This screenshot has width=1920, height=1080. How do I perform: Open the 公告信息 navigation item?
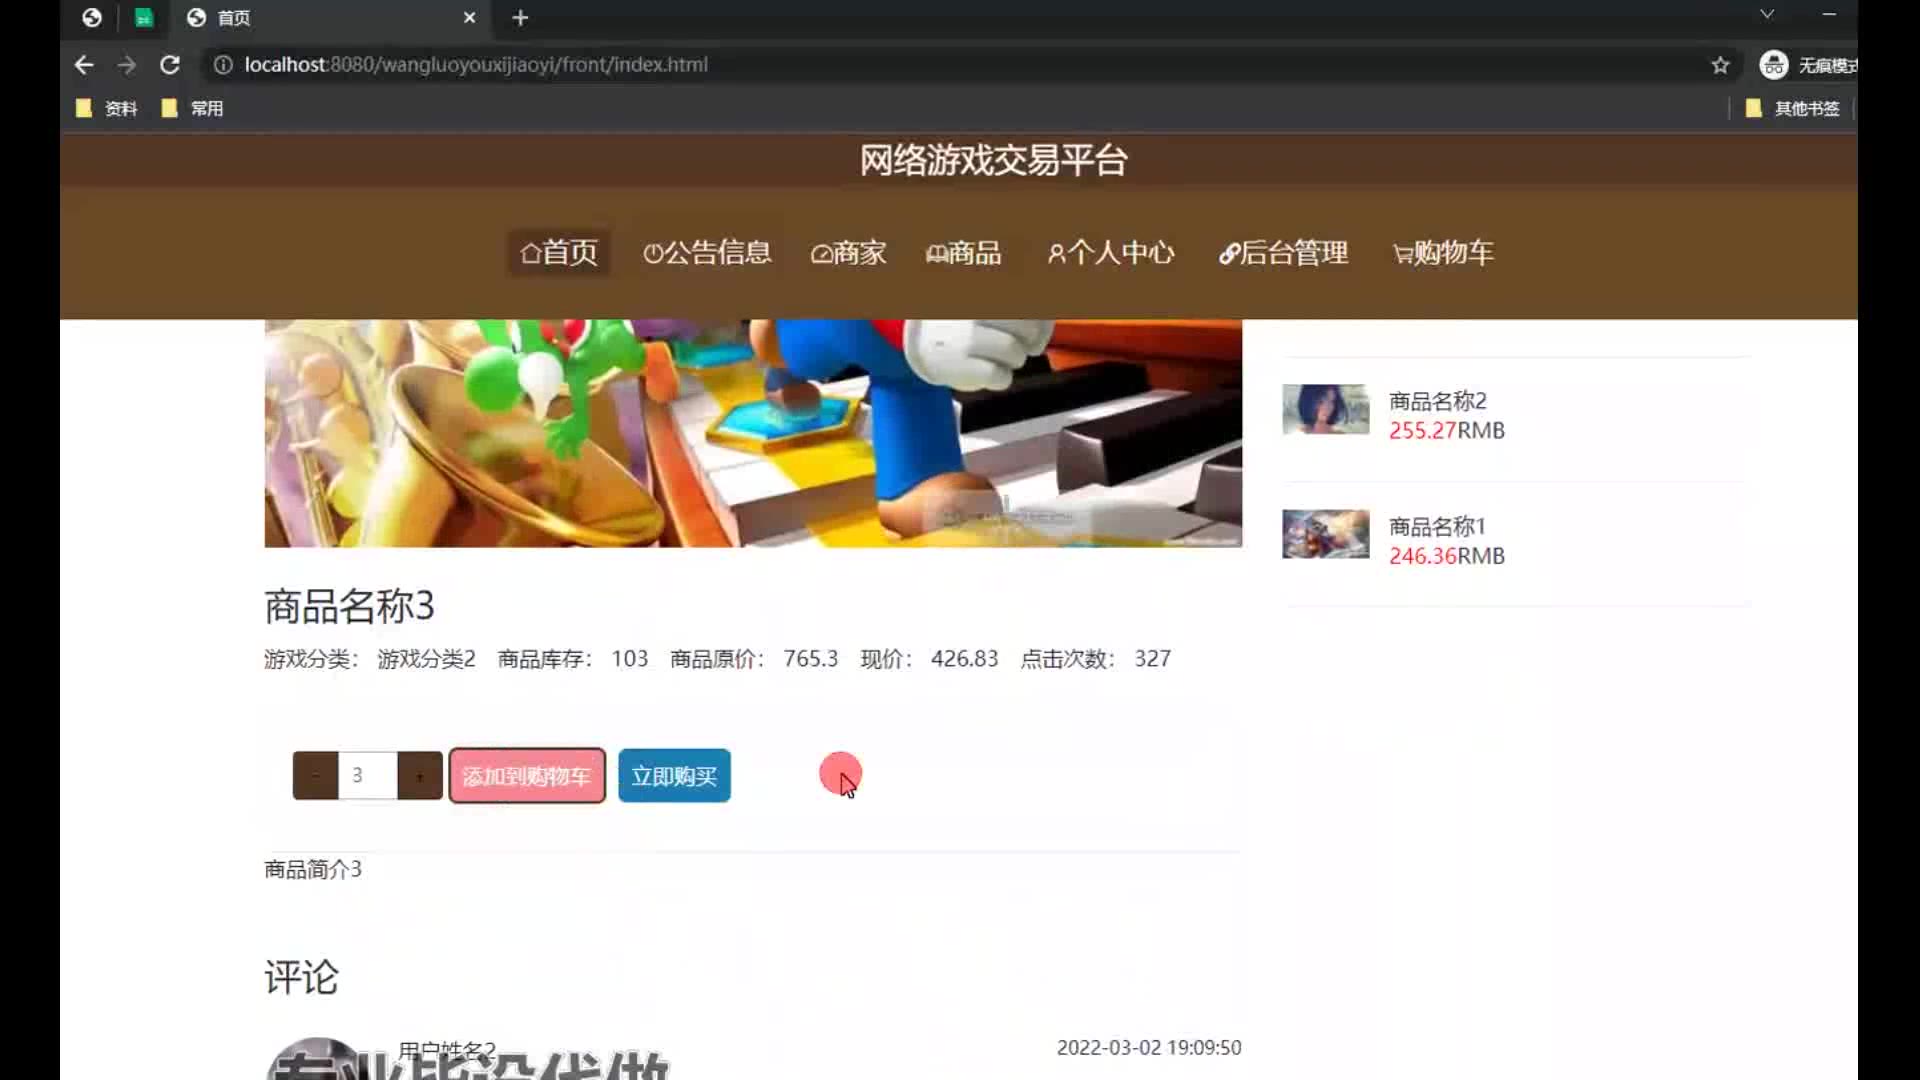[x=707, y=253]
